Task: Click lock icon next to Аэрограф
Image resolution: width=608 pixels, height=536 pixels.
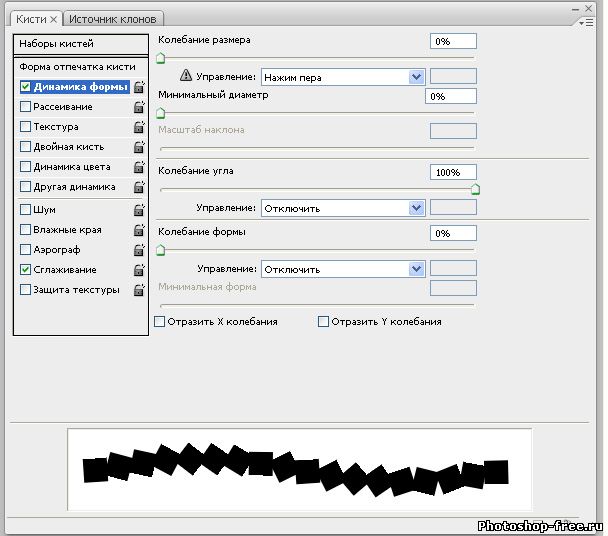Action: (x=139, y=250)
